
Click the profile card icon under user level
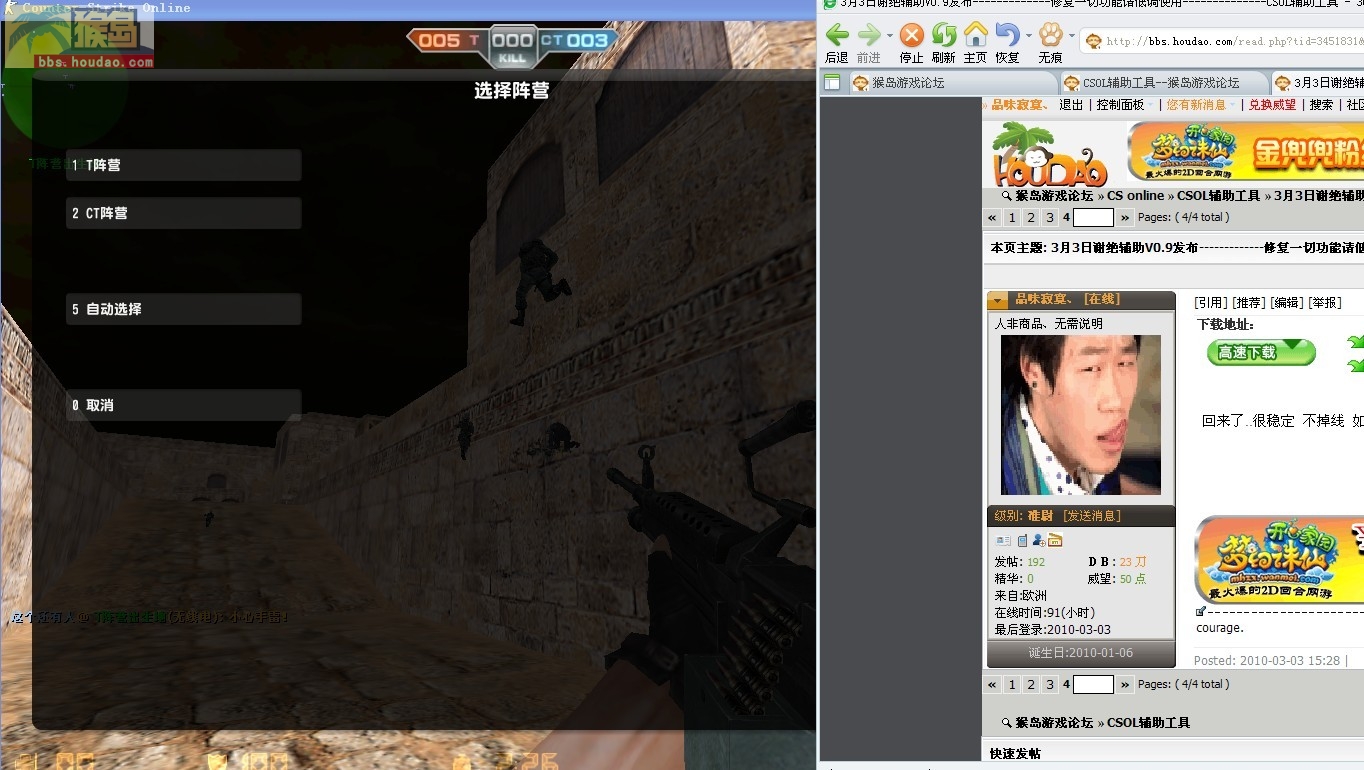pyautogui.click(x=1003, y=540)
